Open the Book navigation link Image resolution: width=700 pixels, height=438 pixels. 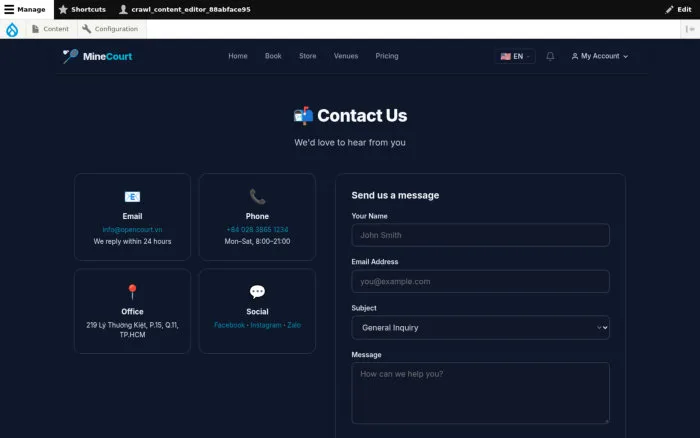pyautogui.click(x=273, y=56)
